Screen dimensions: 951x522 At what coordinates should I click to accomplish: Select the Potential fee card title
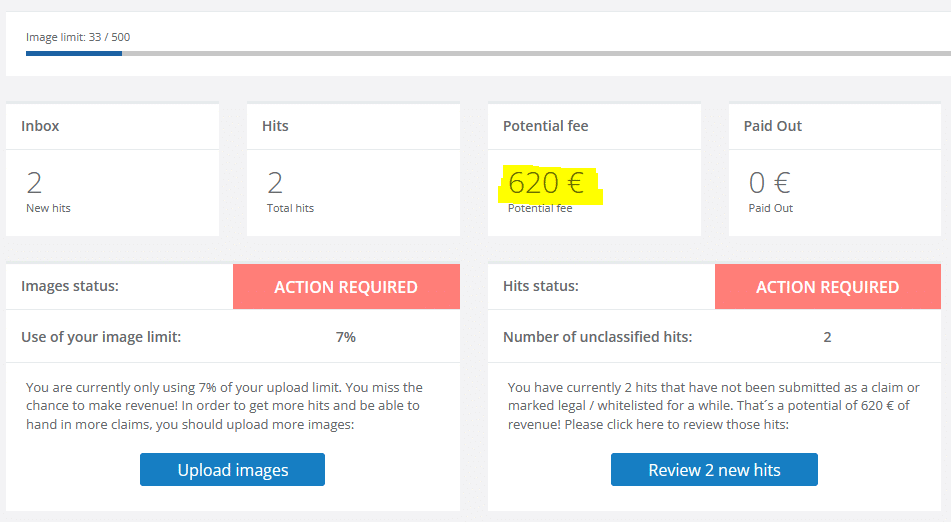(545, 126)
